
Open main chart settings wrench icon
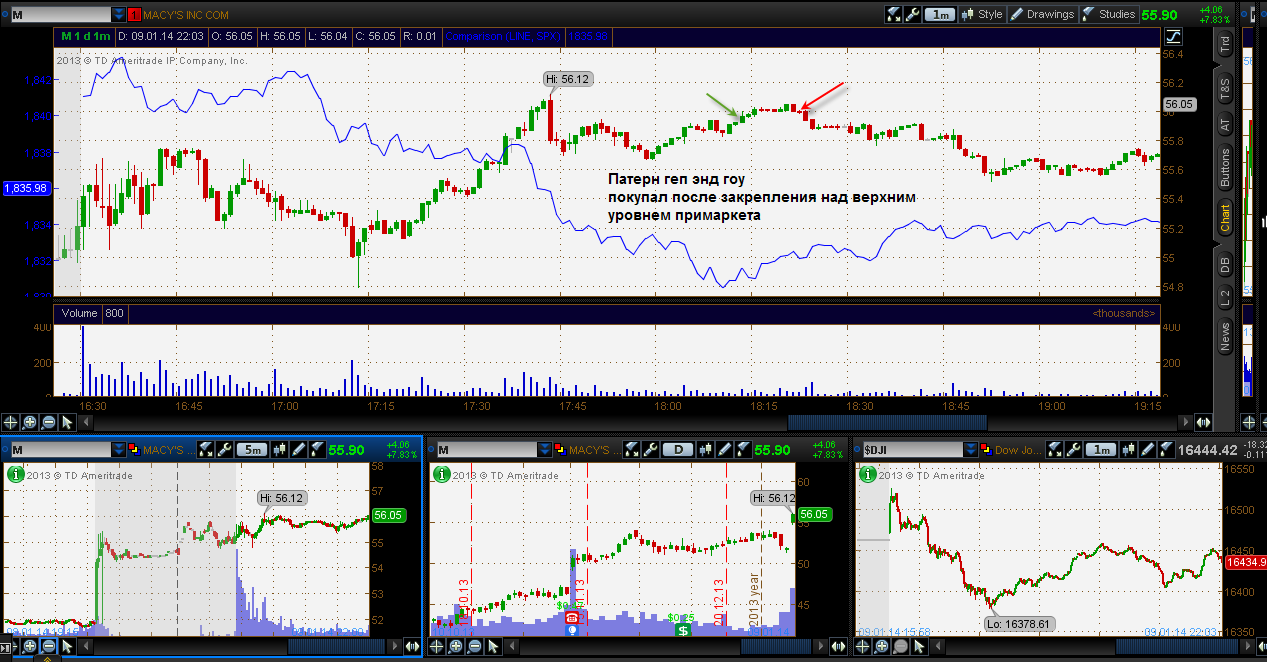tap(912, 14)
